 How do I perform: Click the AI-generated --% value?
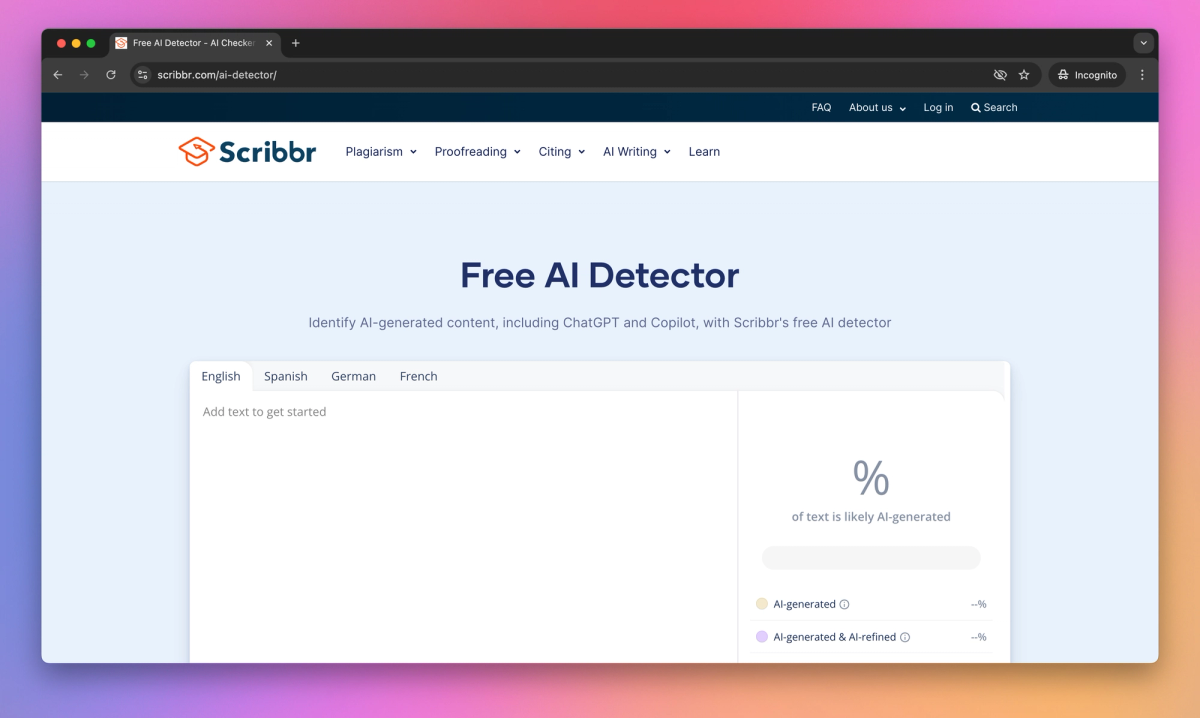tap(978, 604)
